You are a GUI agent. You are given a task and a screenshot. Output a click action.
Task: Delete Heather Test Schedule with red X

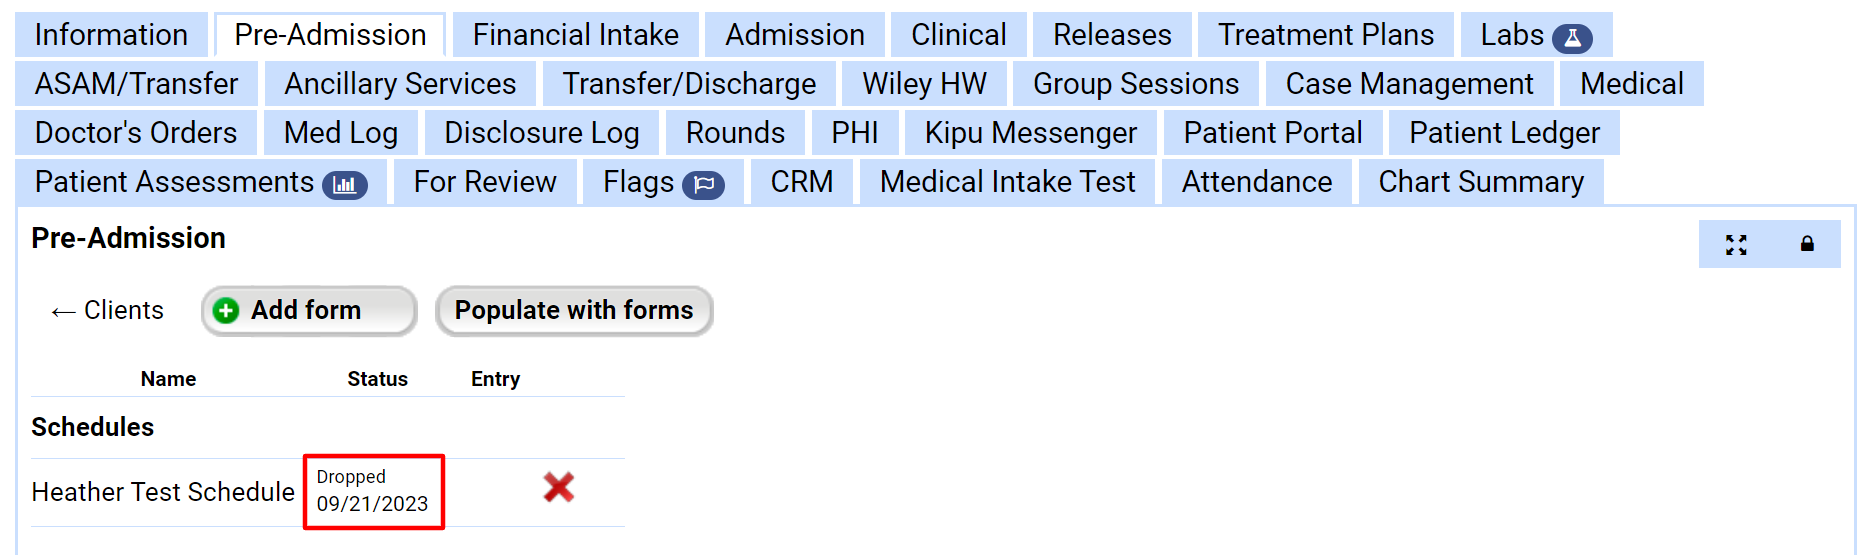coord(558,488)
